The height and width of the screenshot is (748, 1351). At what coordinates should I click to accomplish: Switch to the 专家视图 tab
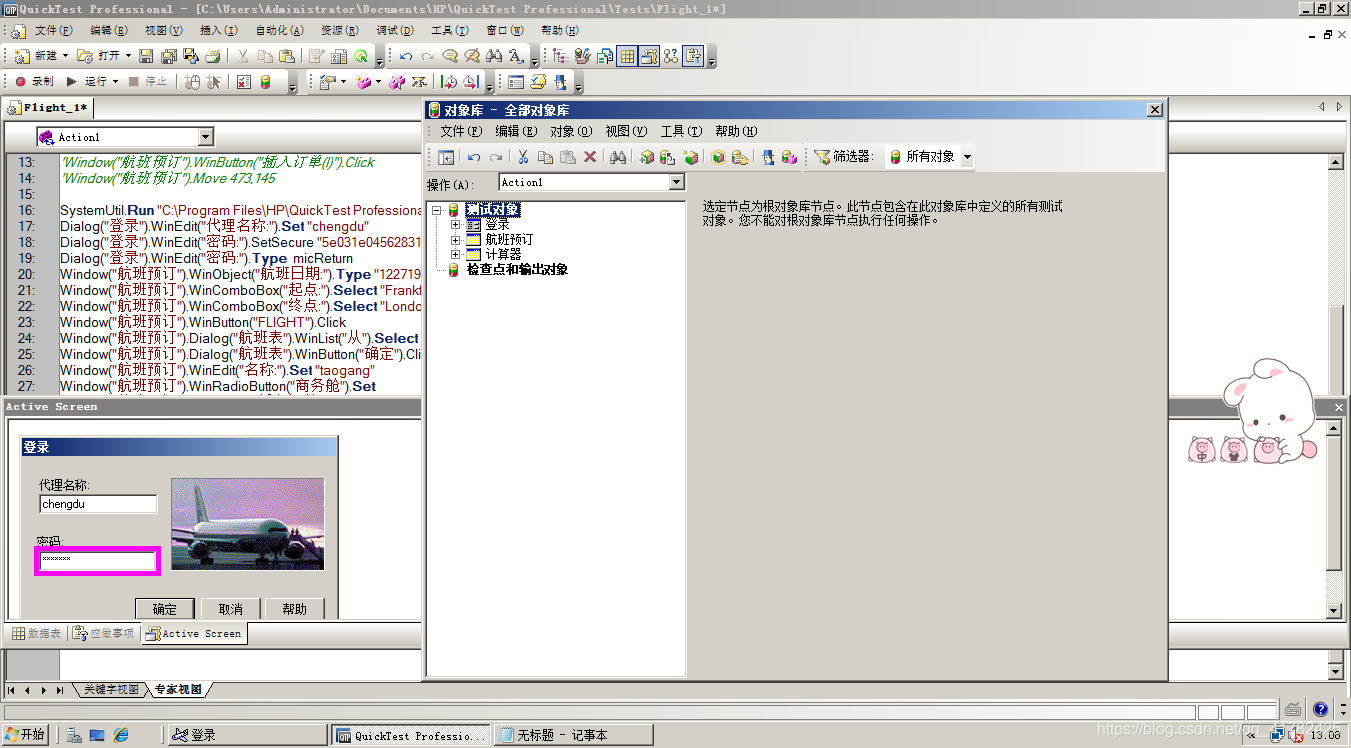tap(177, 690)
